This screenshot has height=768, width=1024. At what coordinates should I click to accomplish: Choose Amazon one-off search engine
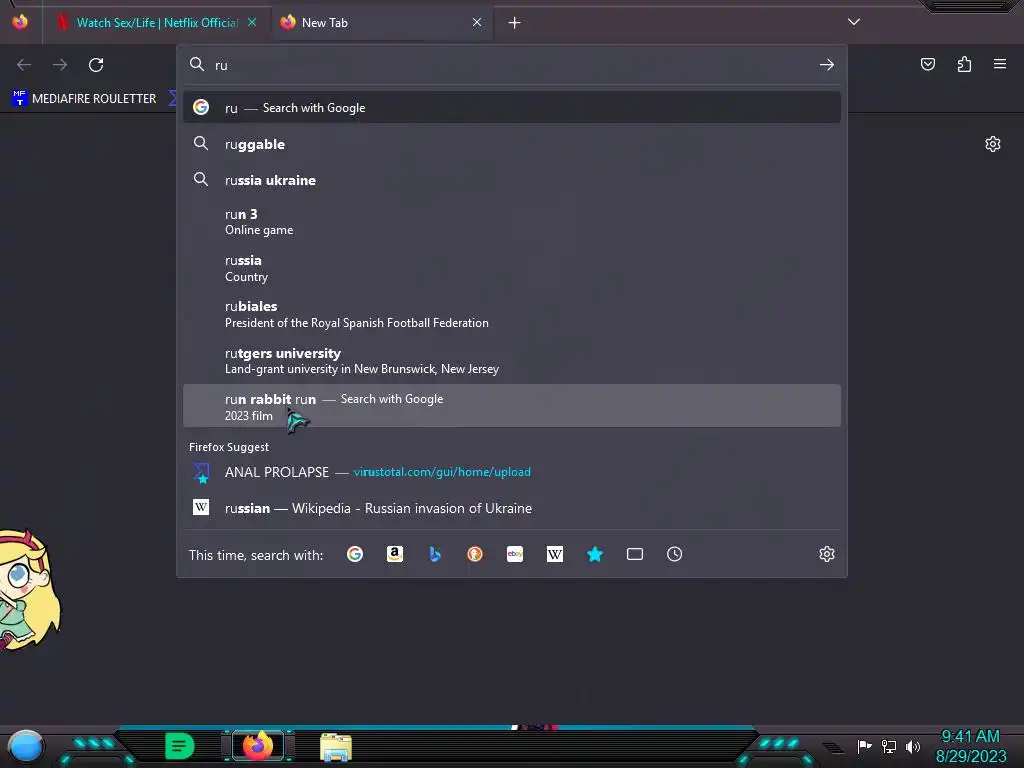[x=394, y=554]
